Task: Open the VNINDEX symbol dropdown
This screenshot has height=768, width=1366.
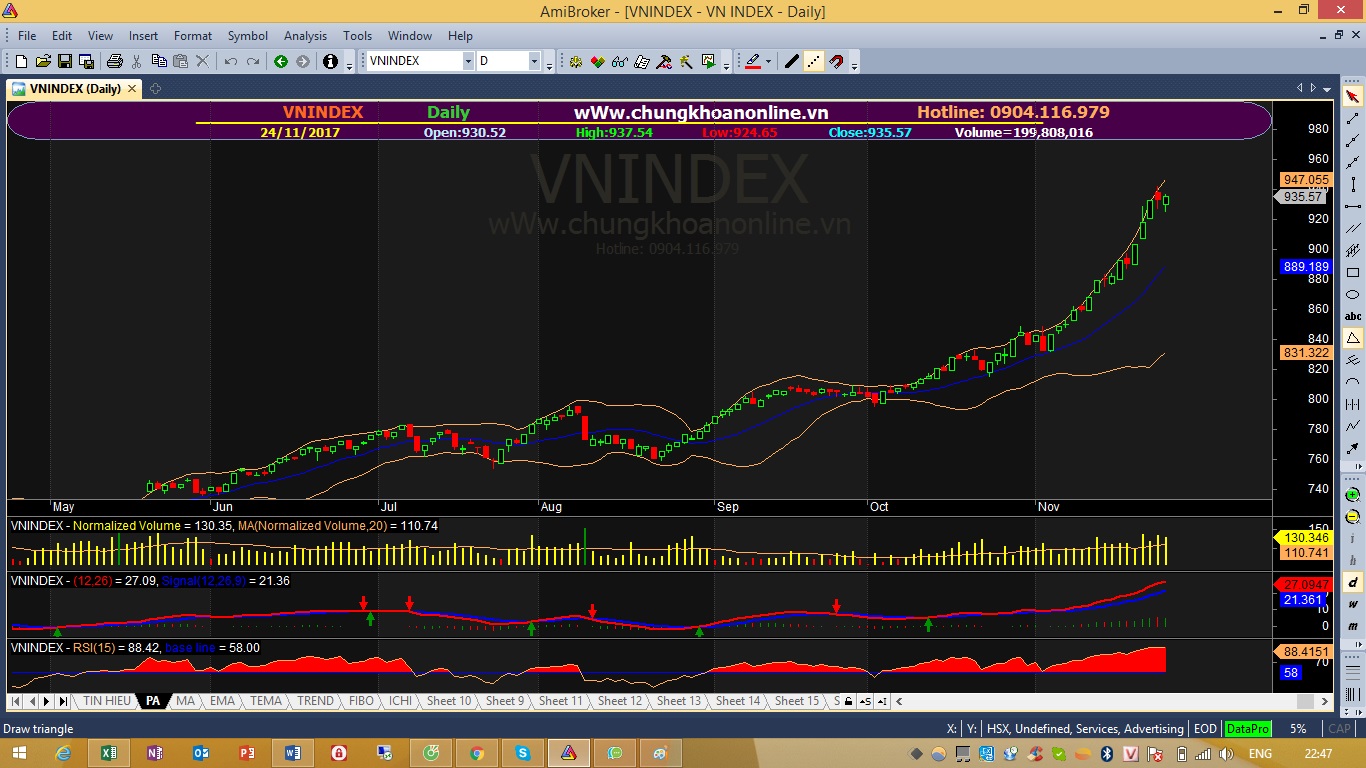Action: coord(467,62)
